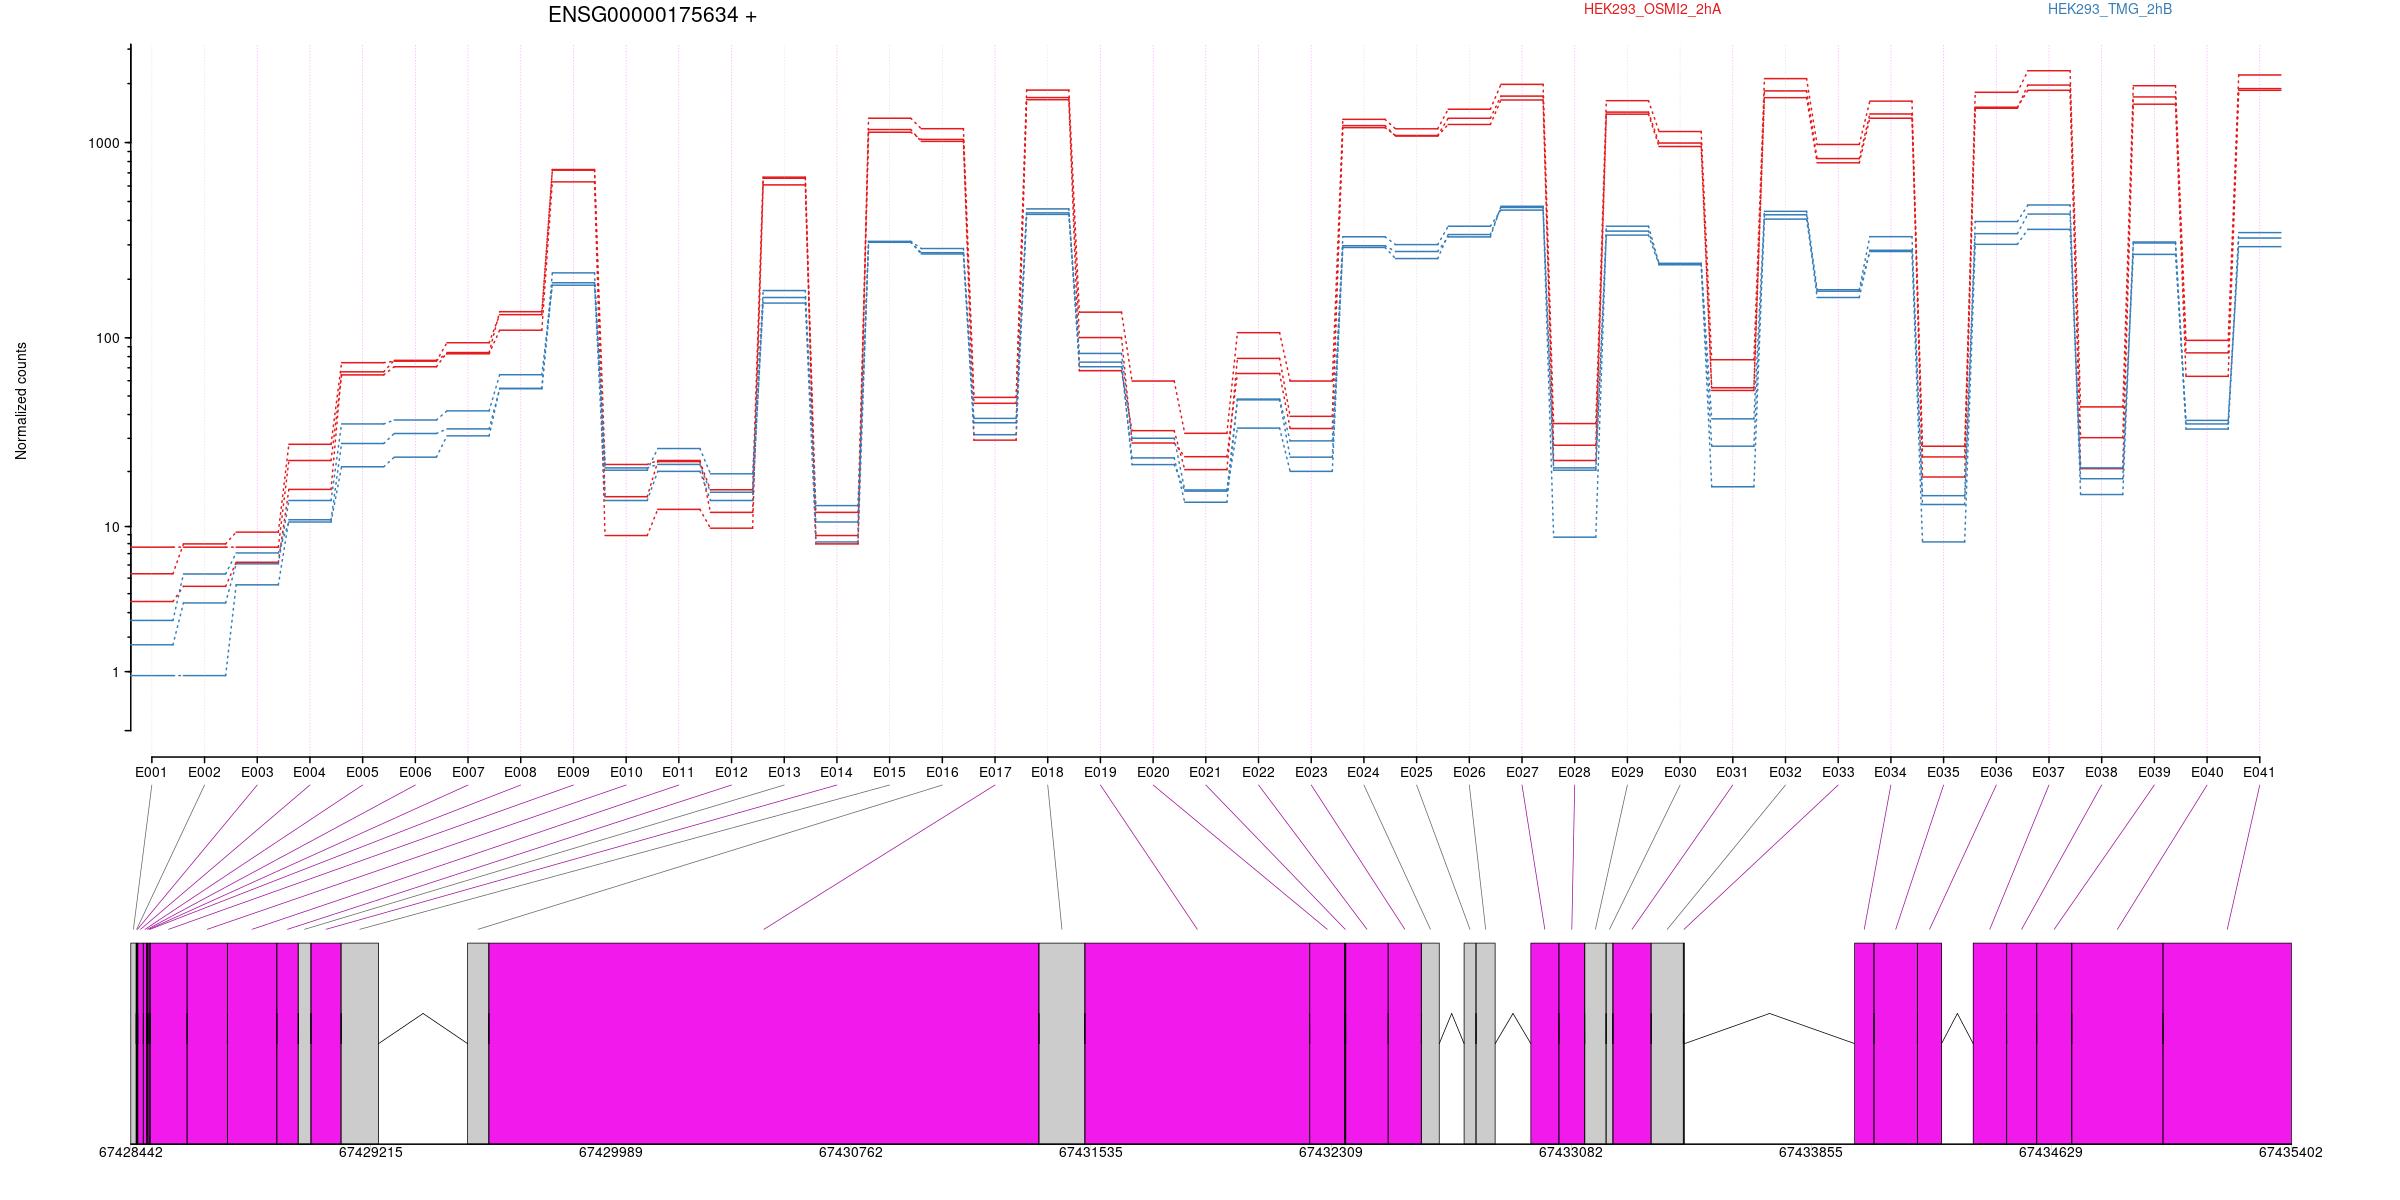Click genomic coordinate 67432309

1331,1152
